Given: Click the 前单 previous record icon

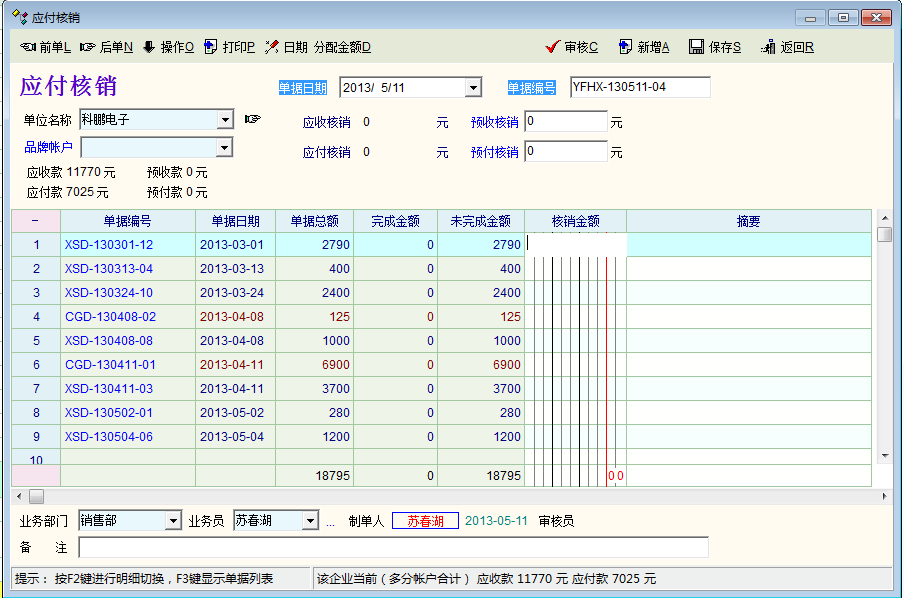Looking at the screenshot, I should point(29,47).
